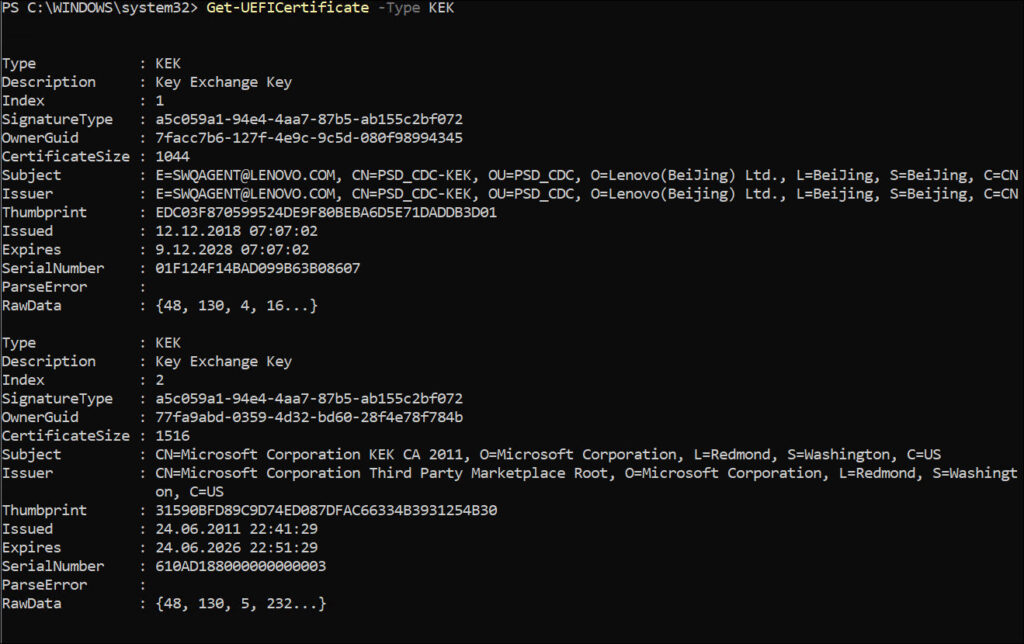Image resolution: width=1024 pixels, height=644 pixels.
Task: Click the CertificateSize value 1516
Action: tap(175, 436)
